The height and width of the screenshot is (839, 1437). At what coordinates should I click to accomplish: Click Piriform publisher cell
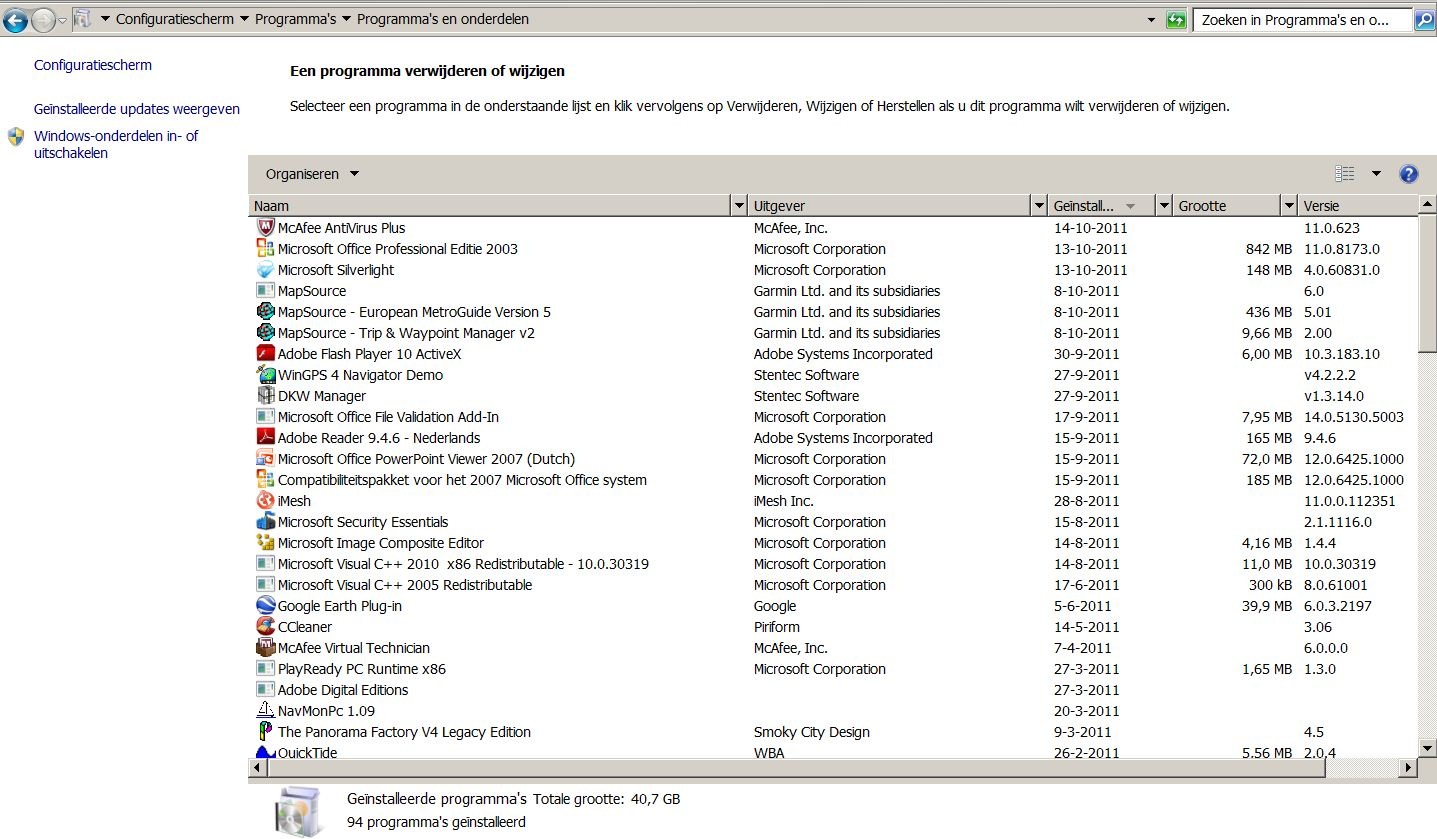tap(777, 627)
